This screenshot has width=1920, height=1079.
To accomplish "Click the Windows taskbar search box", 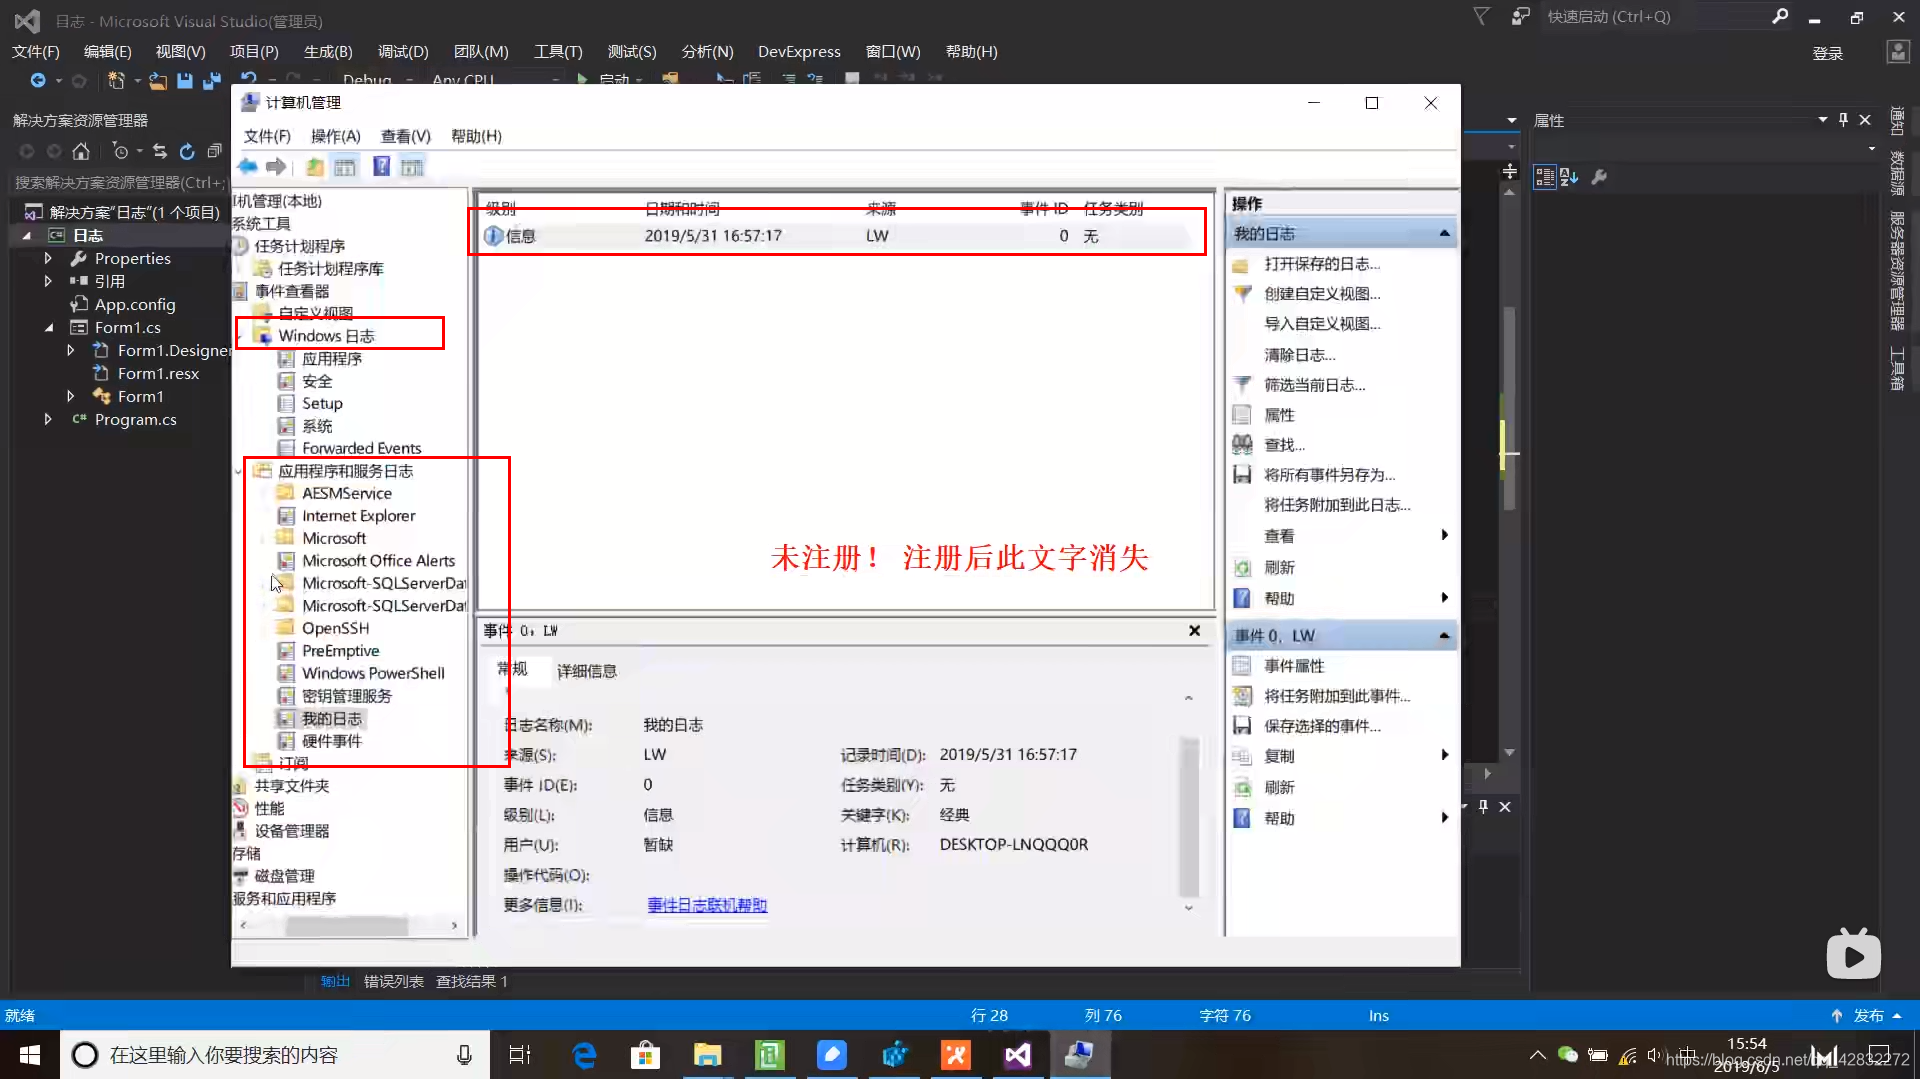I will point(275,1054).
